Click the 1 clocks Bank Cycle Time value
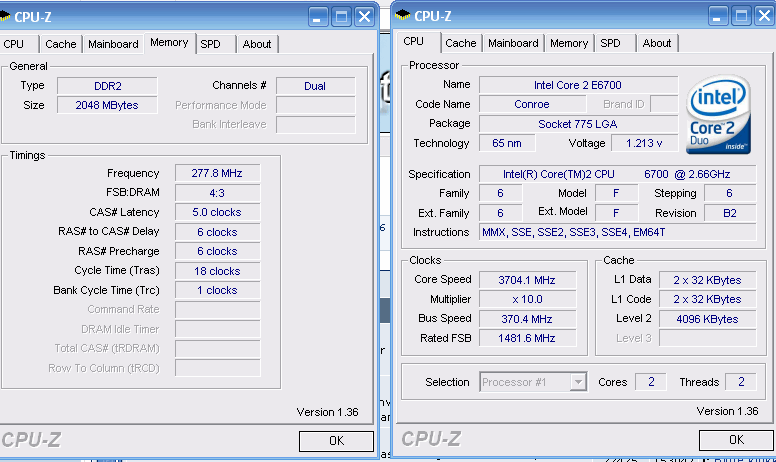The width and height of the screenshot is (776, 462). click(x=217, y=290)
